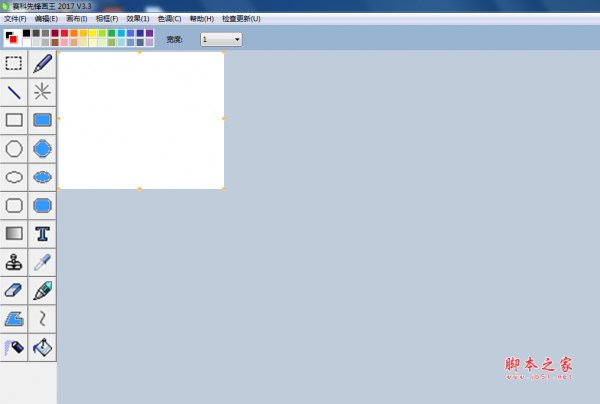The width and height of the screenshot is (600, 404).
Task: Click the canvas bottom-right resize handle
Action: pos(224,189)
